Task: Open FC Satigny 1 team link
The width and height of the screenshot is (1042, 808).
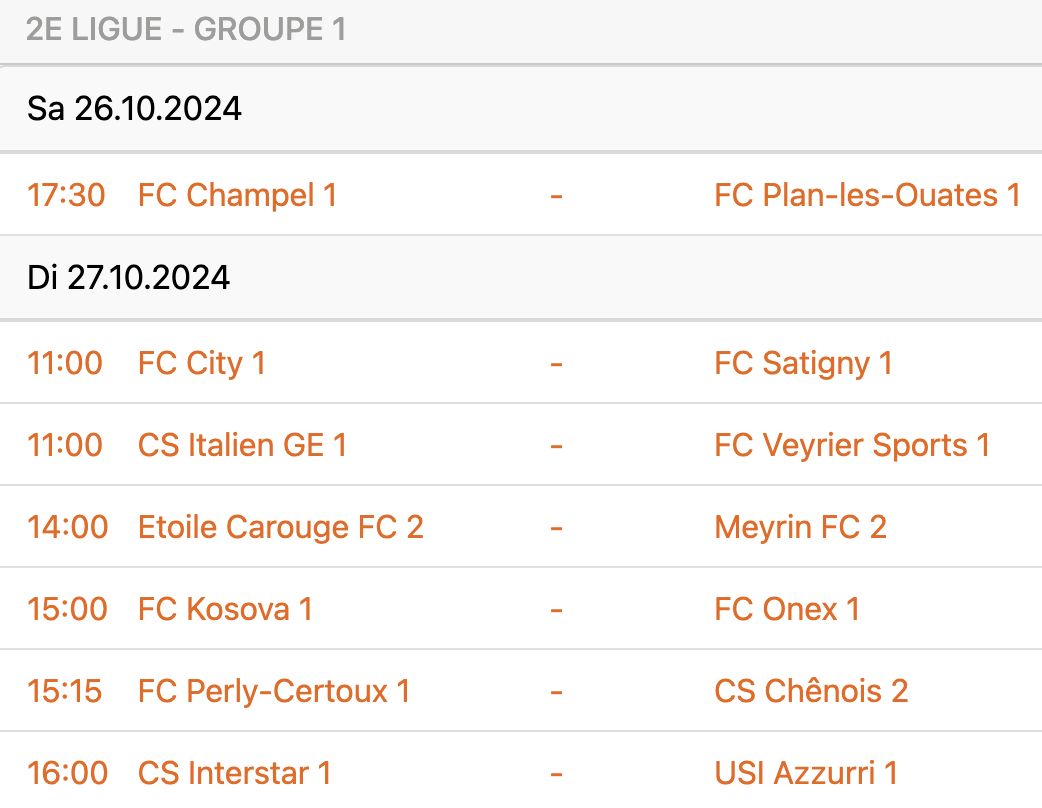Action: click(803, 363)
